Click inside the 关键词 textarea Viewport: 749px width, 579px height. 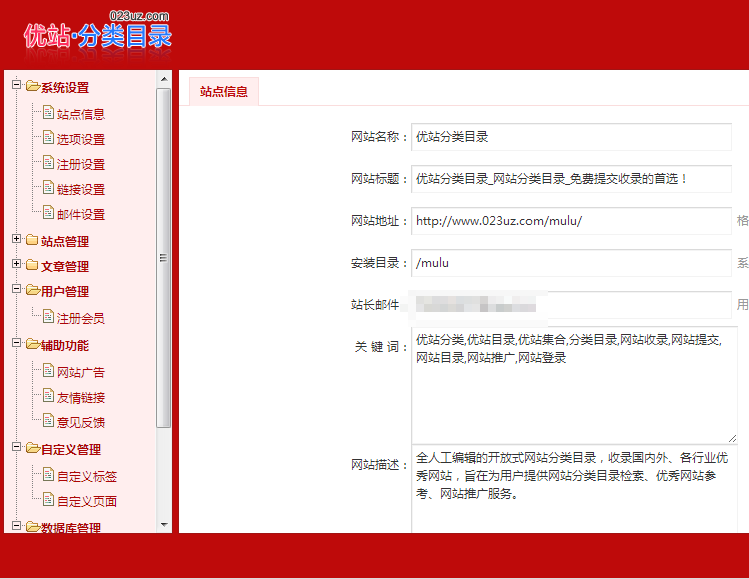coord(575,386)
